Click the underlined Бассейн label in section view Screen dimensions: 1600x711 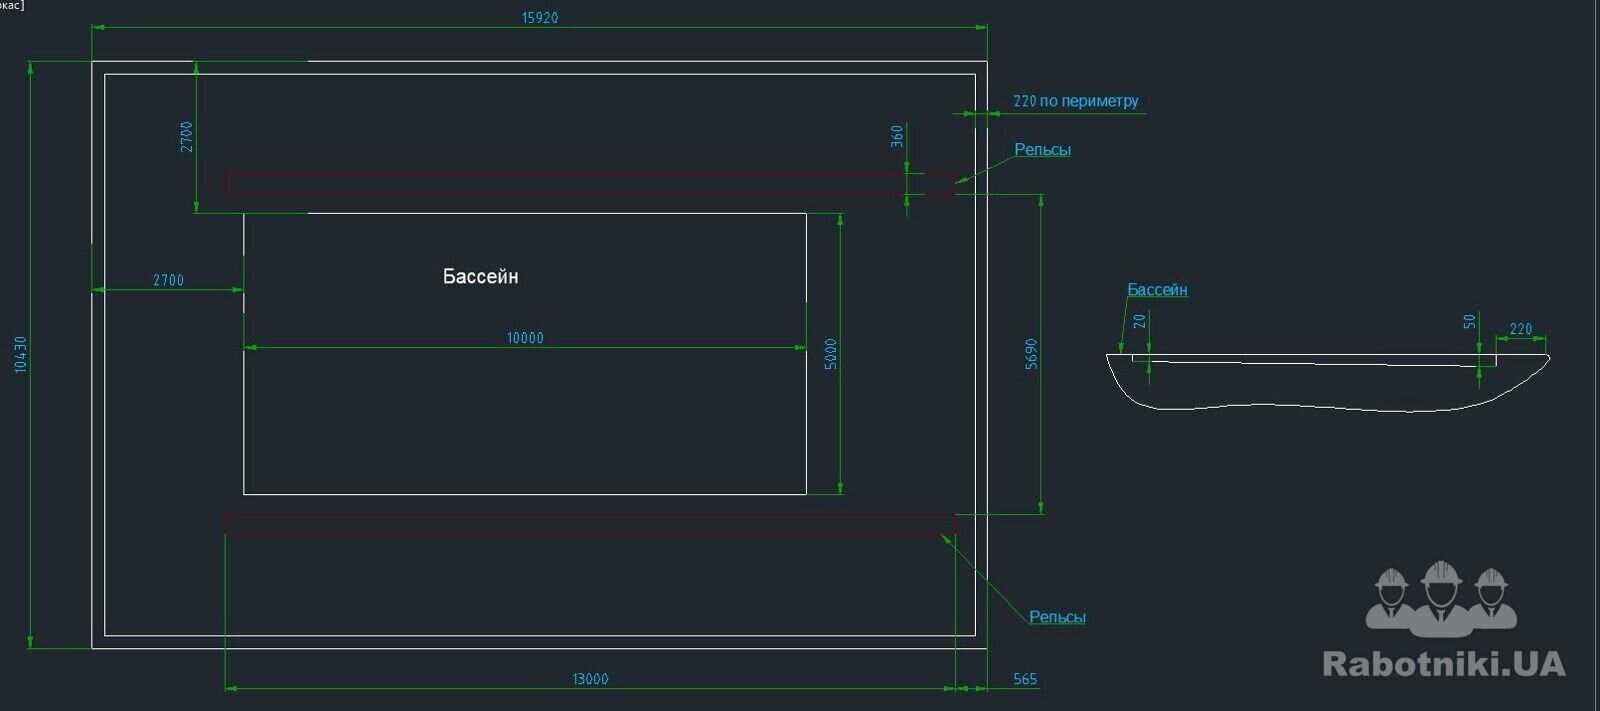[x=1157, y=290]
